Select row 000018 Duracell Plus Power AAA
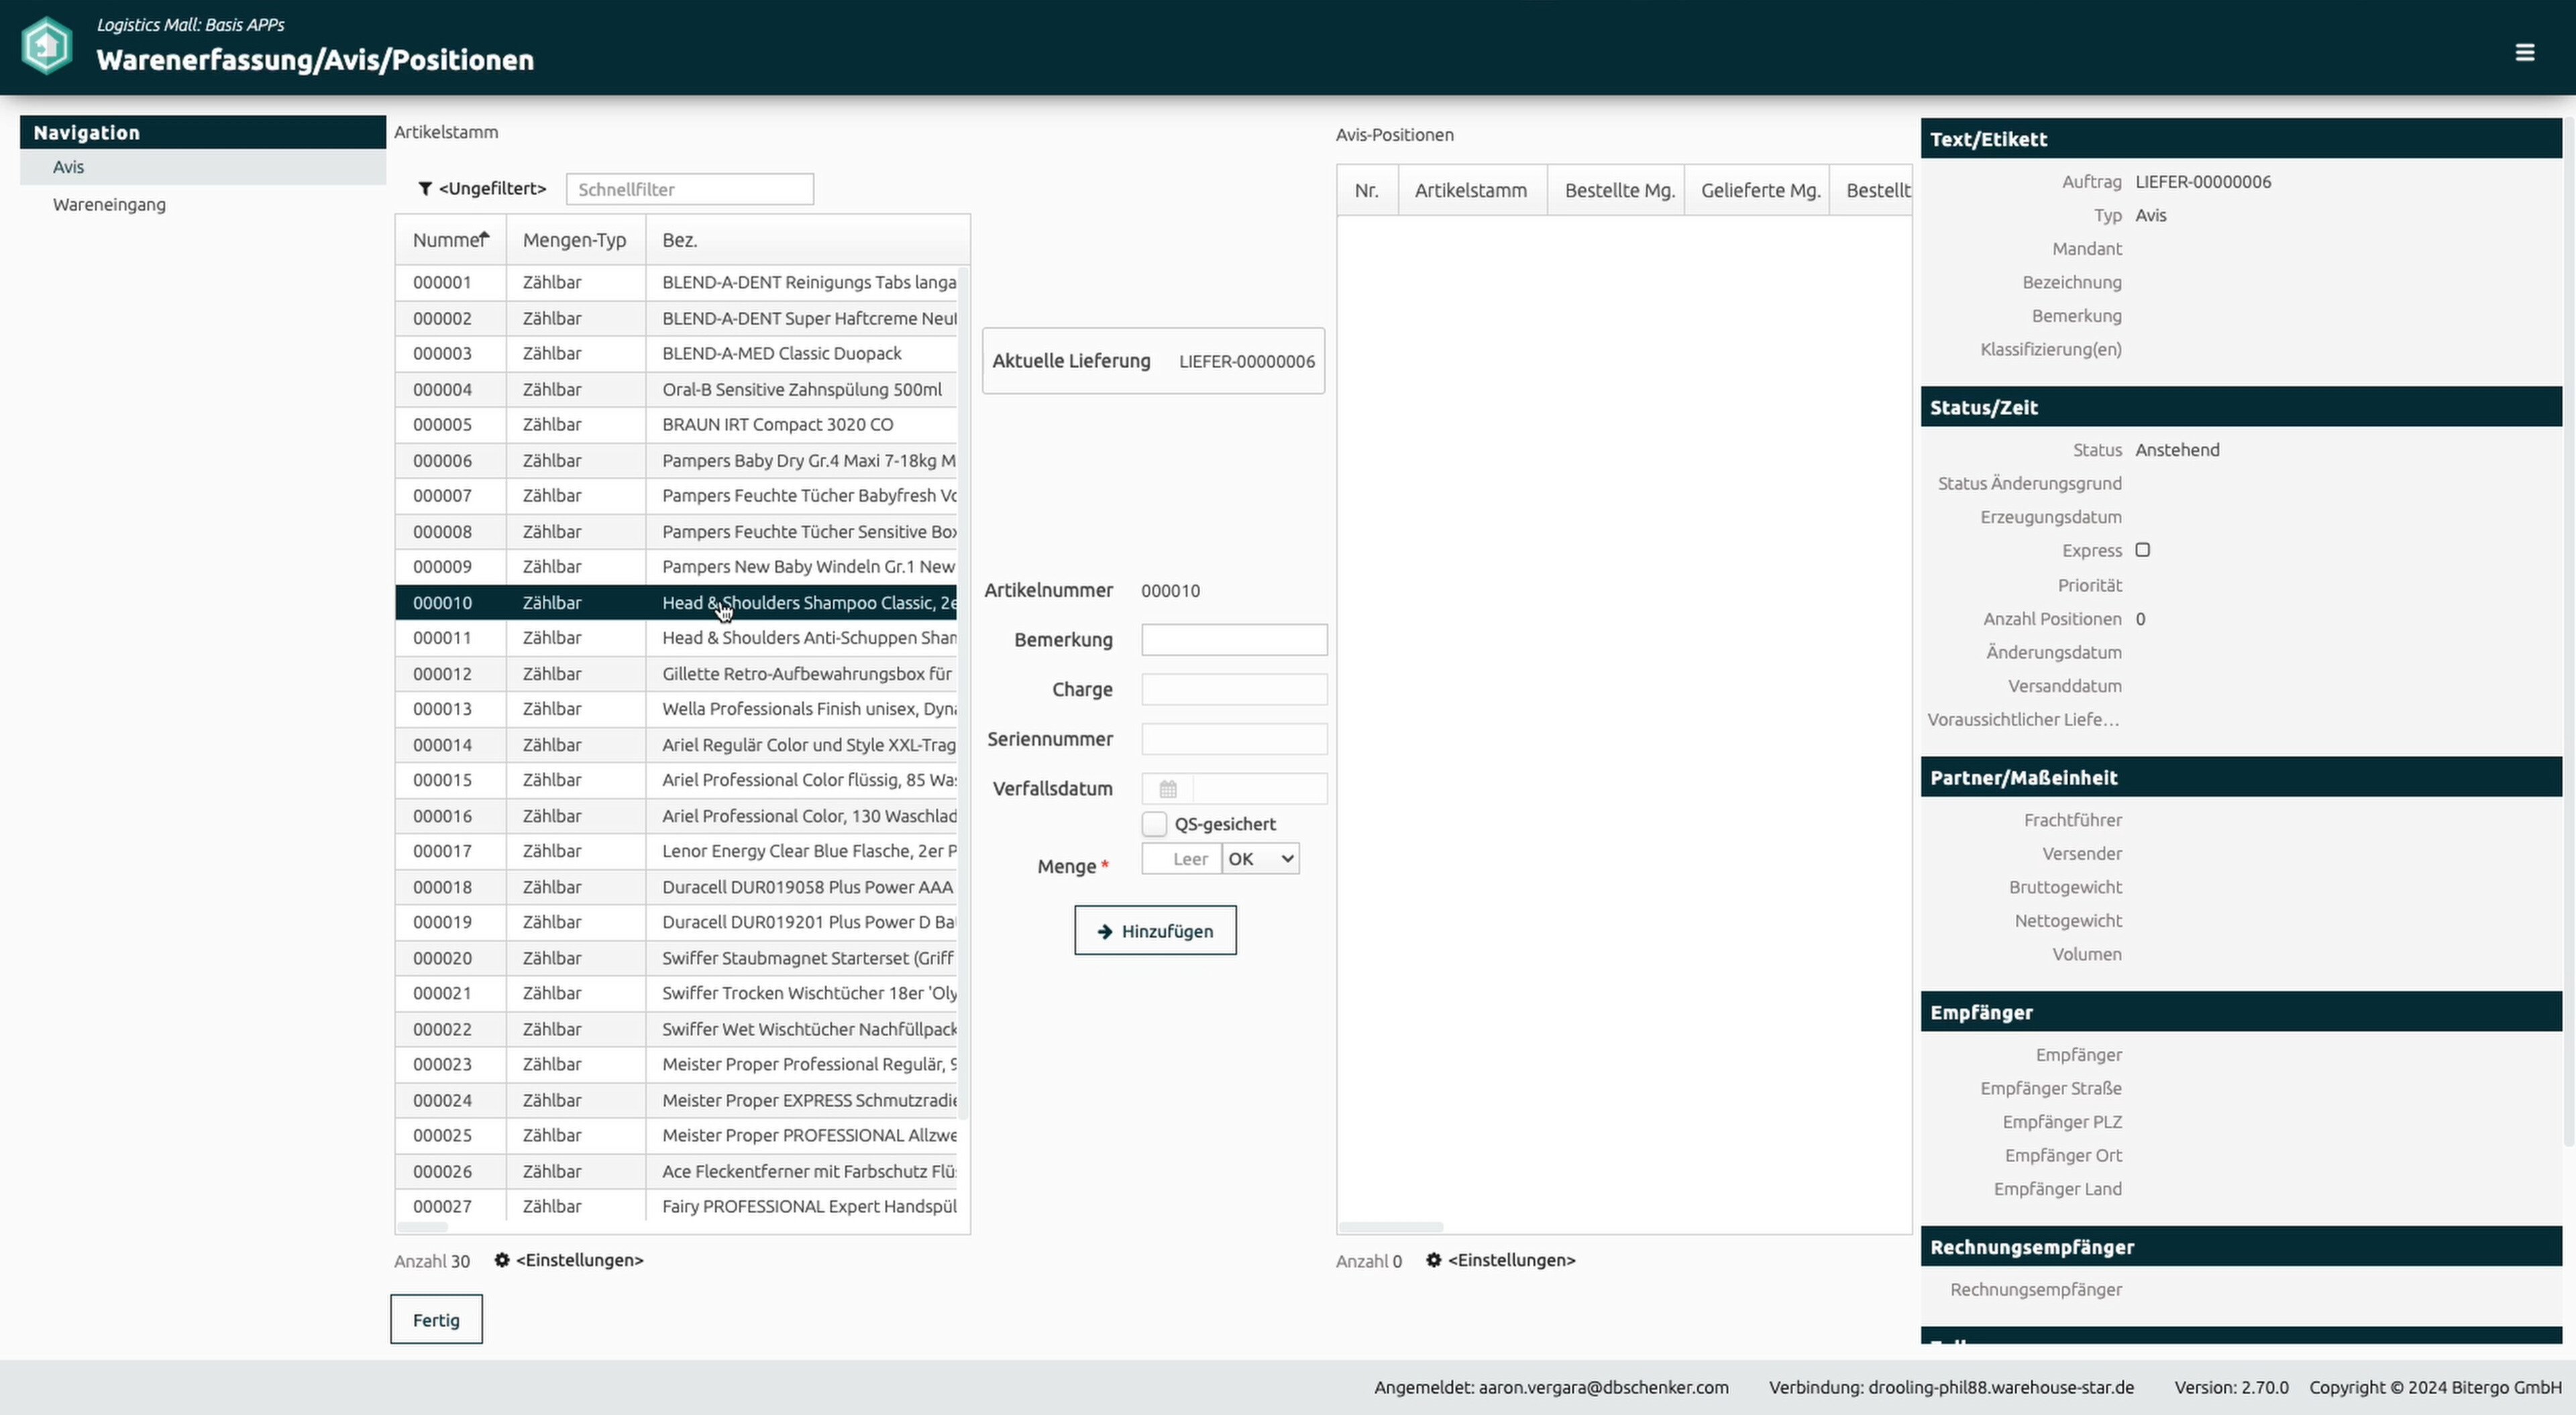Image resolution: width=2576 pixels, height=1415 pixels. (x=676, y=886)
